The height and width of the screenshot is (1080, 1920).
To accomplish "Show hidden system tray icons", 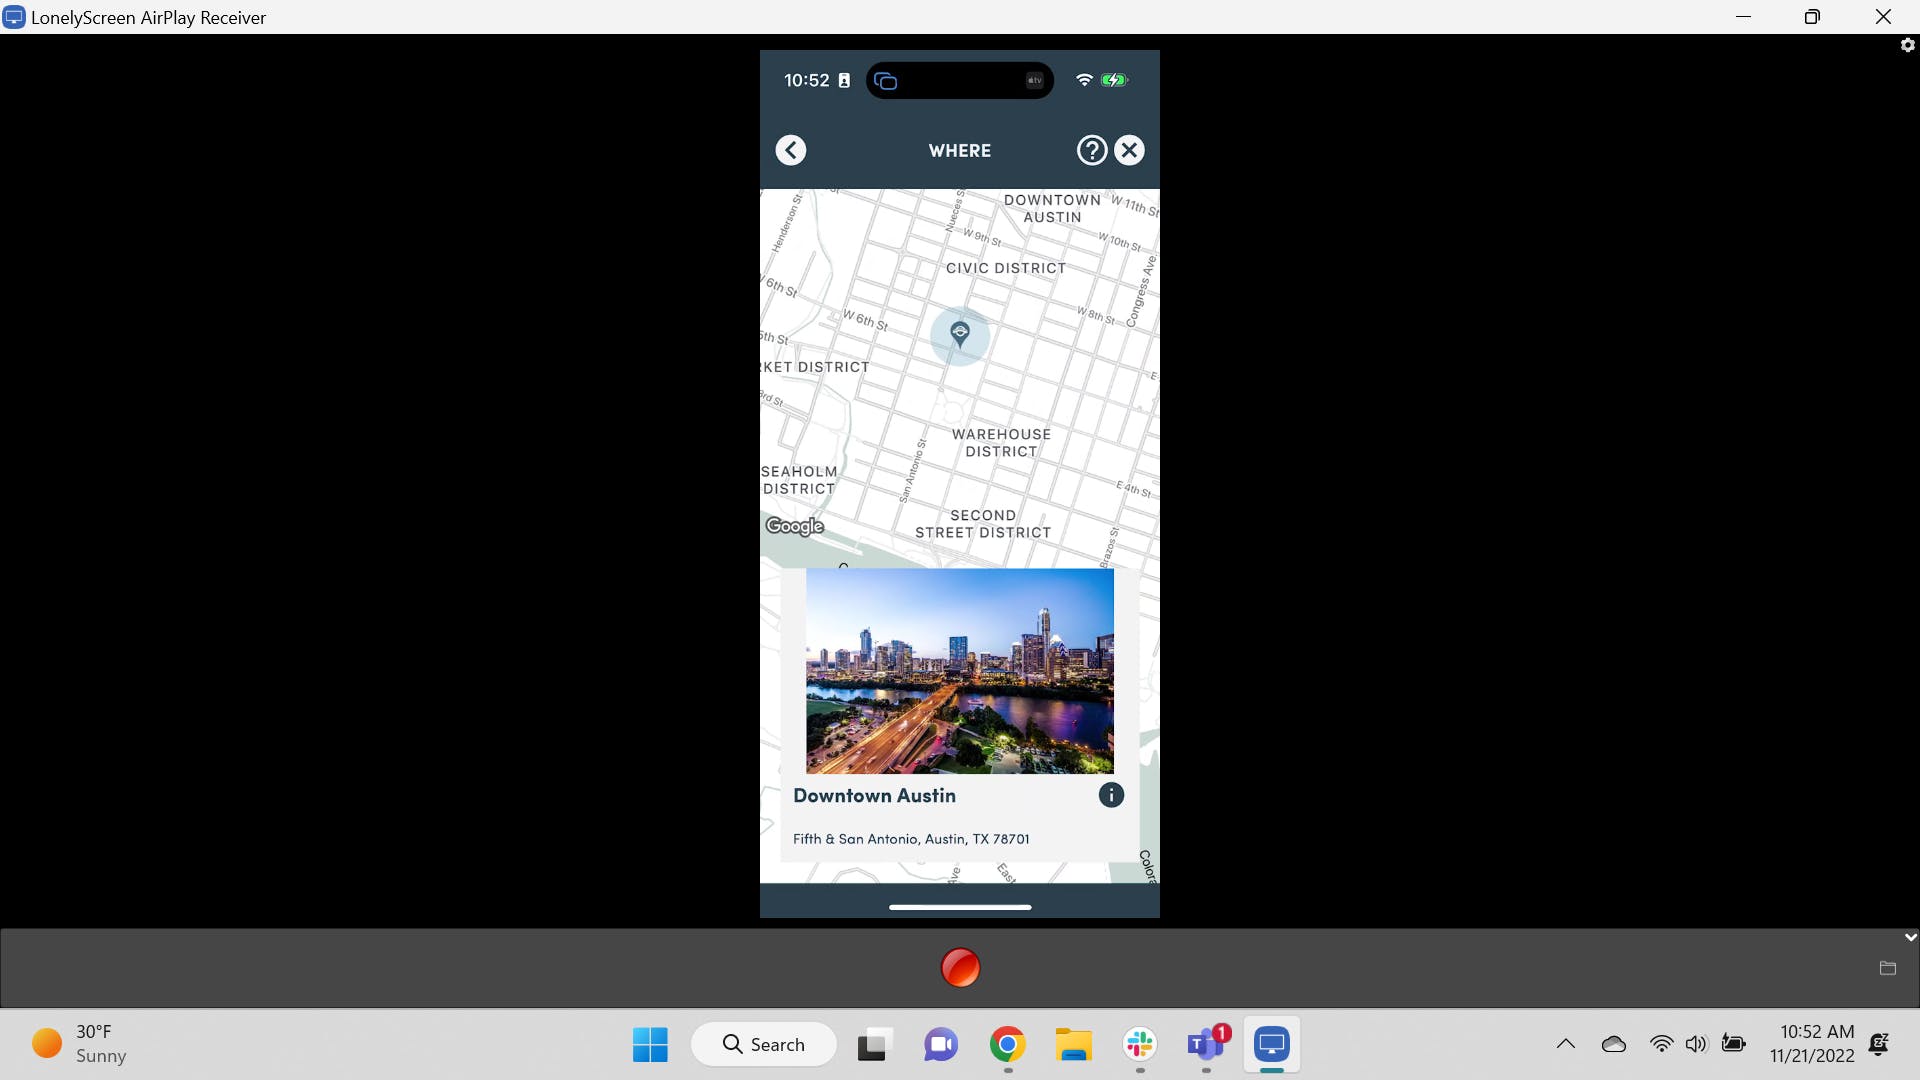I will pos(1565,1044).
